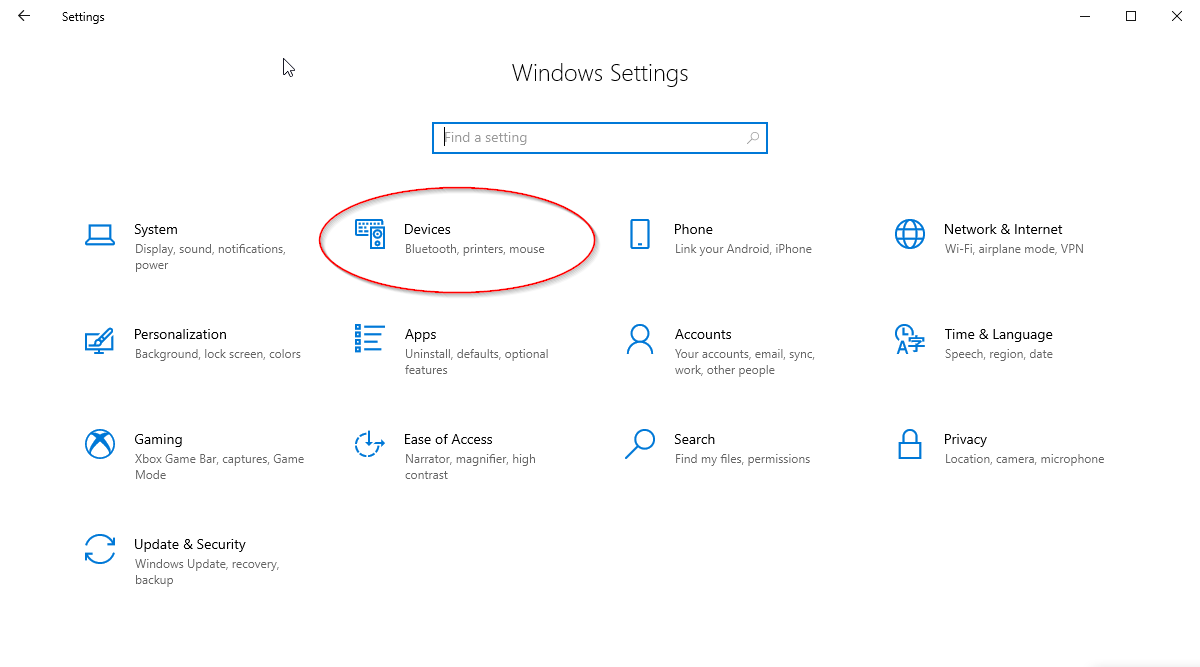Image resolution: width=1200 pixels, height=667 pixels.
Task: Open the Accounts label
Action: 703,334
